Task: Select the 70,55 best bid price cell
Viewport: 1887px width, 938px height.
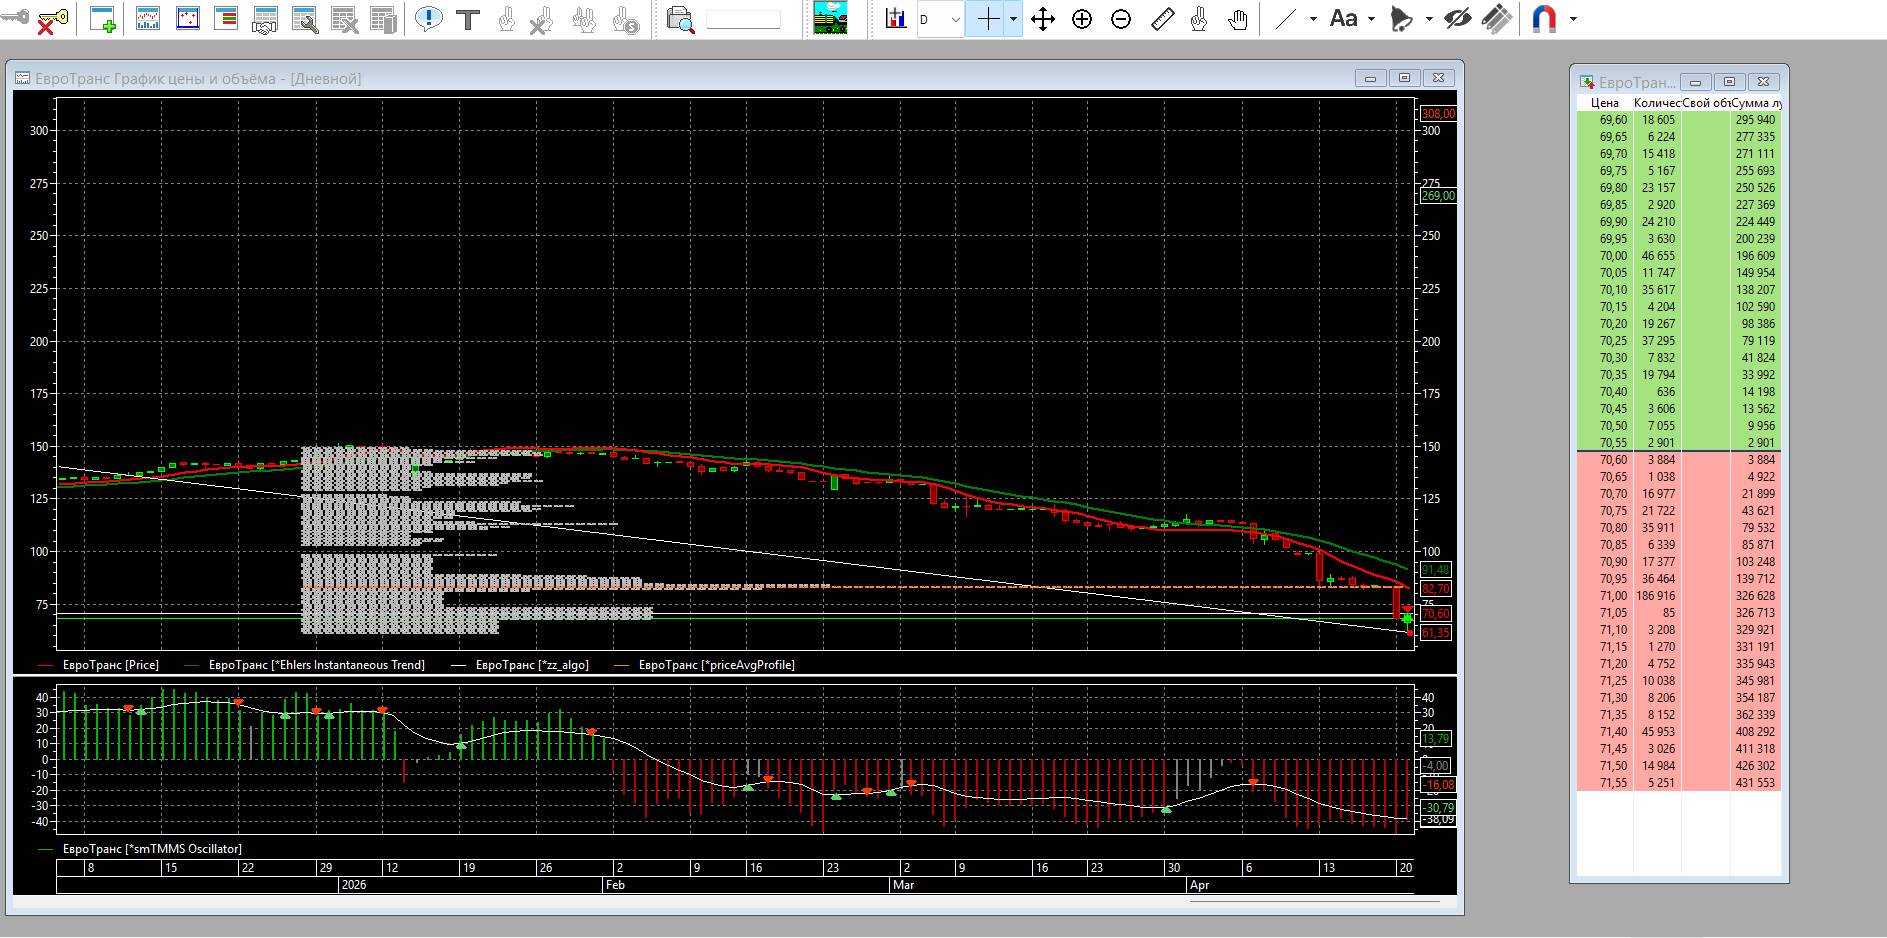Action: 1604,443
